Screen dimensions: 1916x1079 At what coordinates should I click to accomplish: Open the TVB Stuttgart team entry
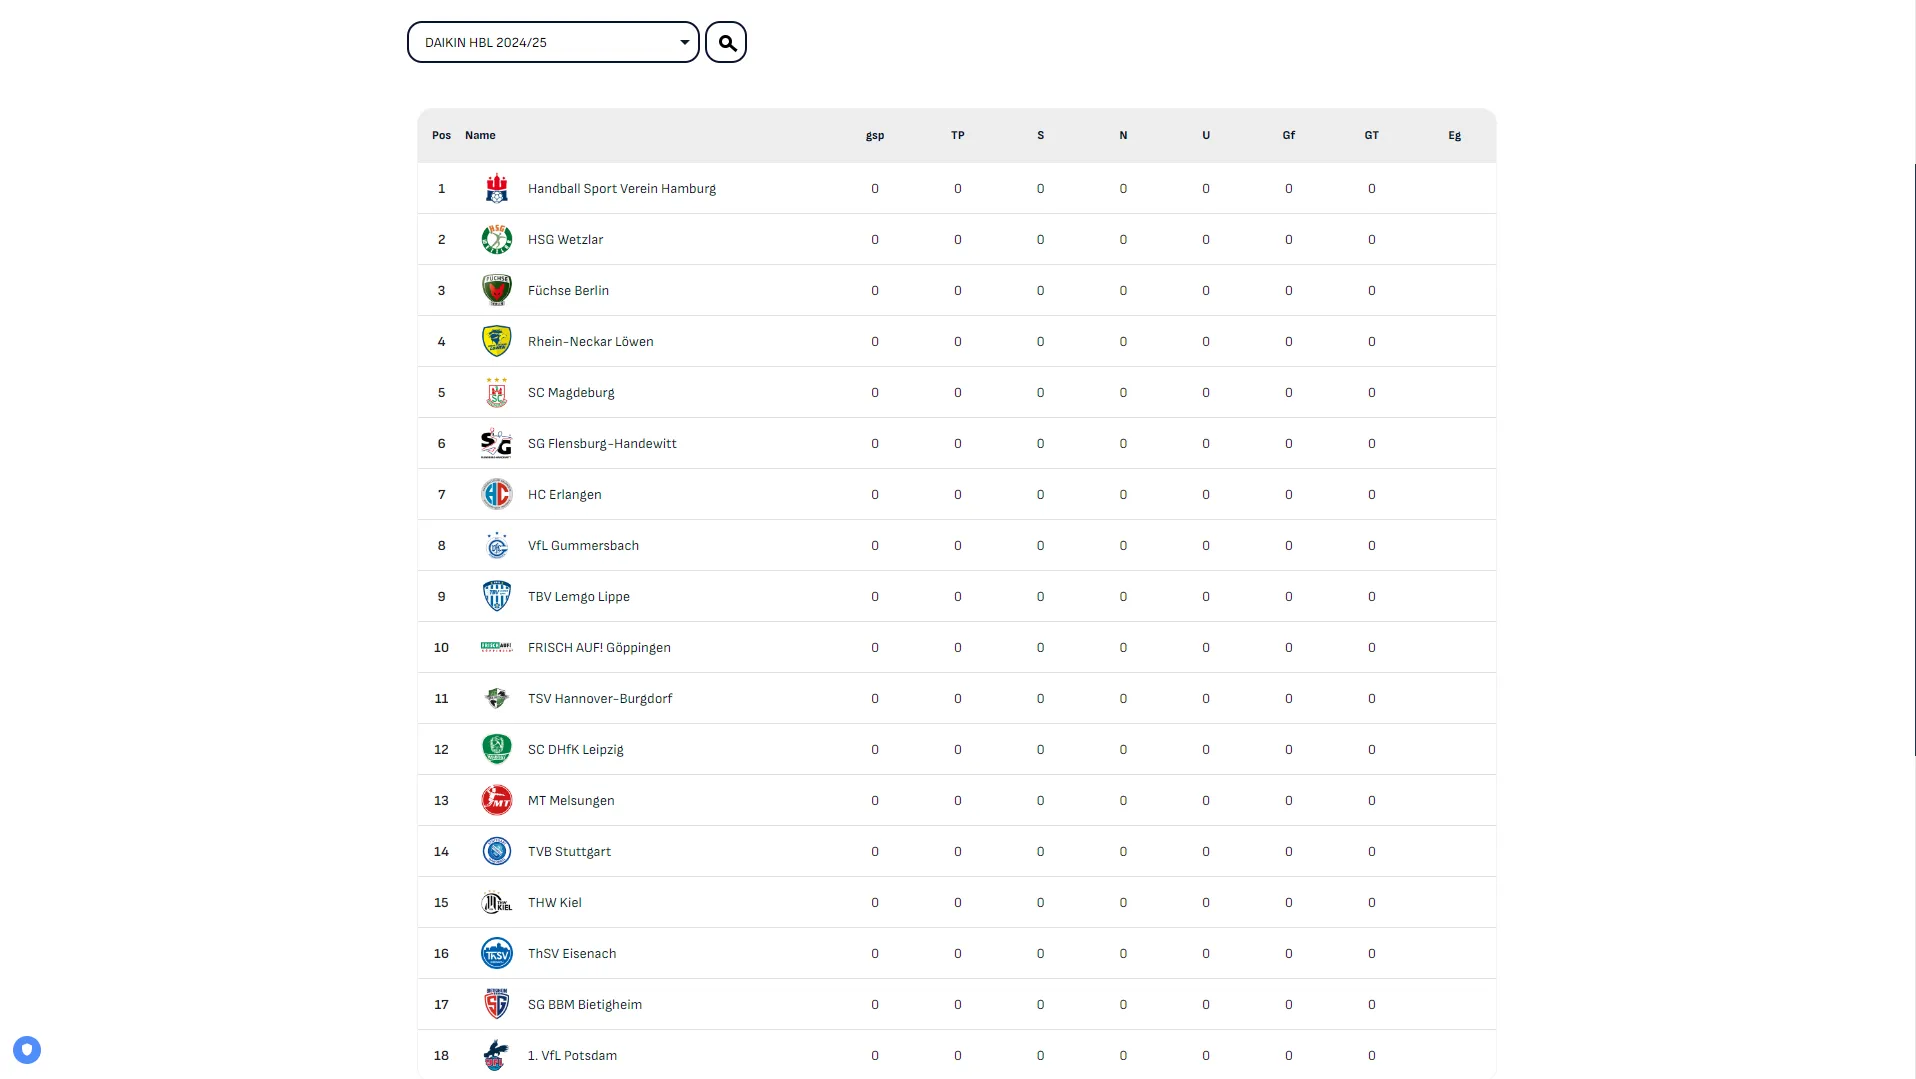[569, 852]
